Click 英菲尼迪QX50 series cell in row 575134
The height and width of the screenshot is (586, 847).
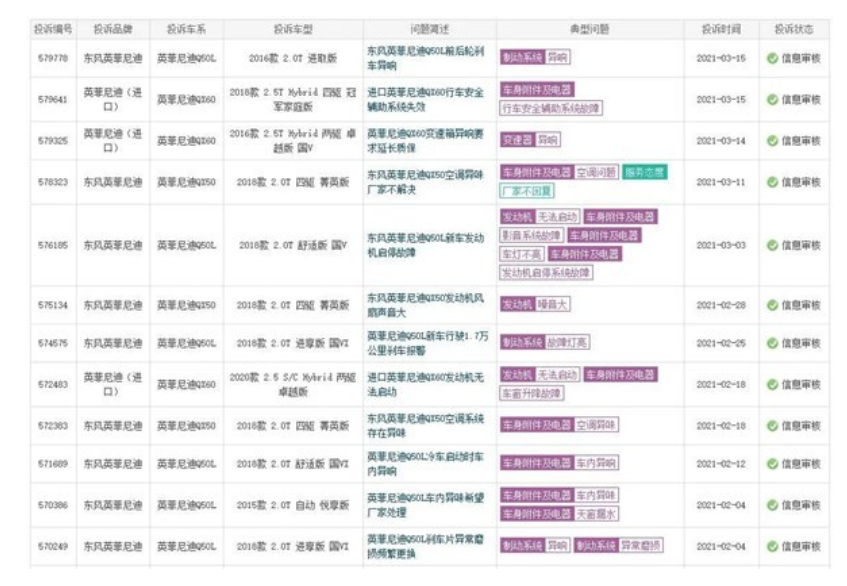[186, 305]
